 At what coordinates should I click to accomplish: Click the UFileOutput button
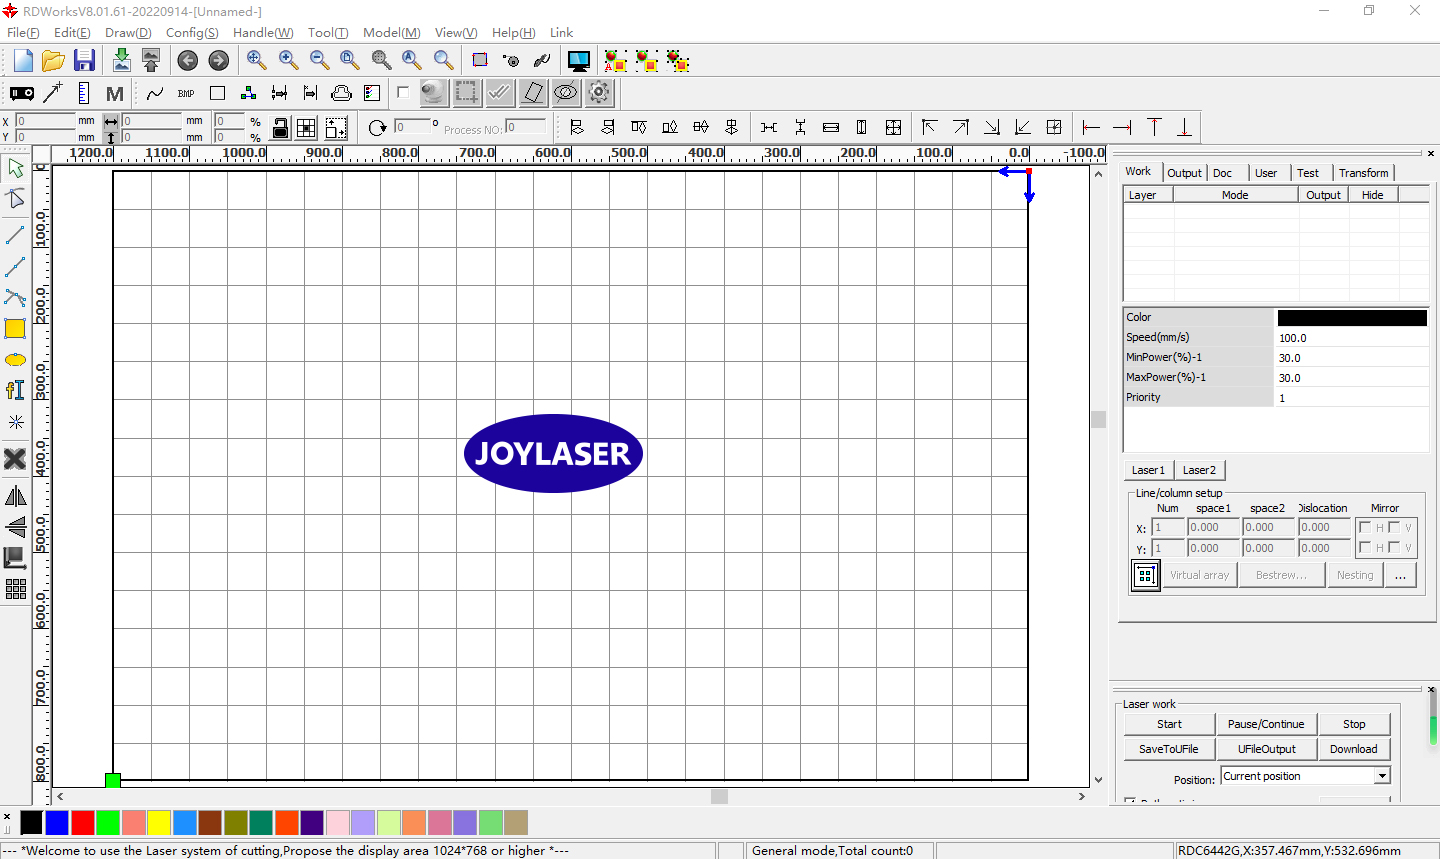pyautogui.click(x=1266, y=749)
